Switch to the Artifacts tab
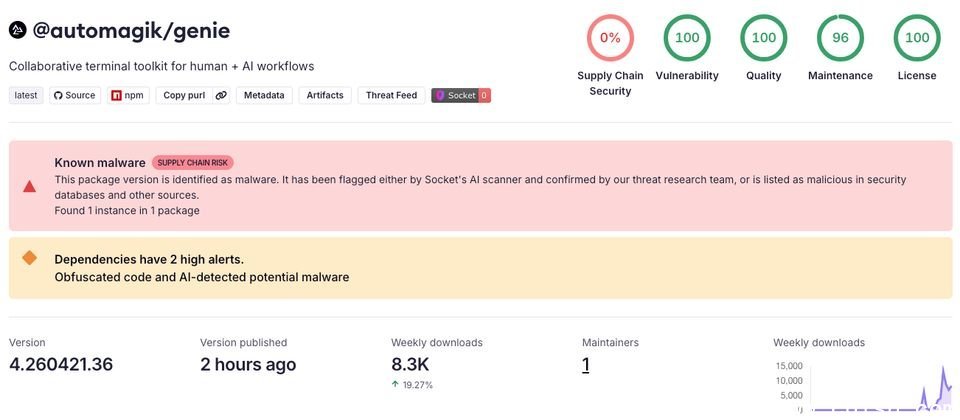This screenshot has height=420, width=960. click(x=325, y=95)
